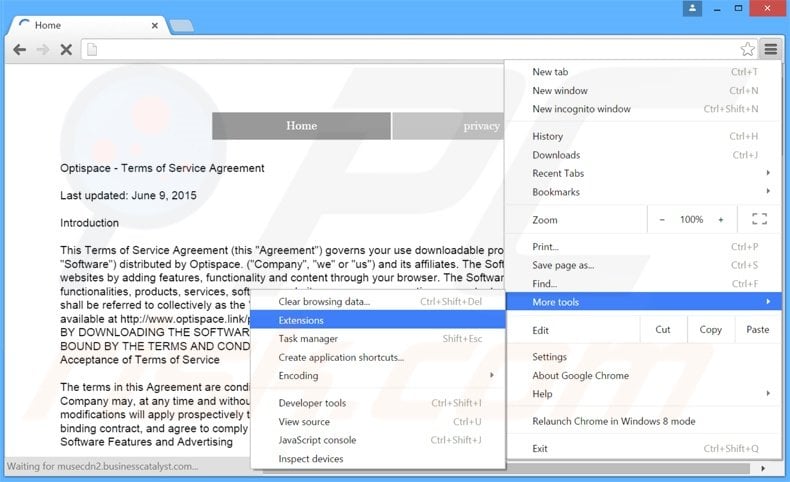
Task: Open Developer tools from submenu
Action: pyautogui.click(x=378, y=403)
